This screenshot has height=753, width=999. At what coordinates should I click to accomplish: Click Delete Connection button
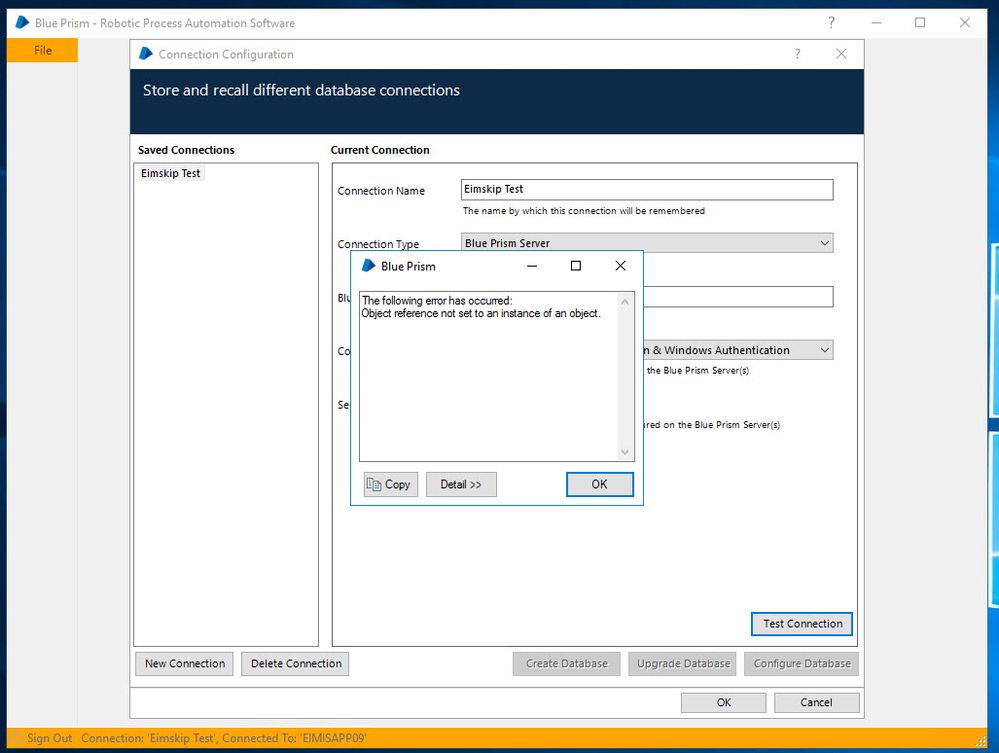(296, 663)
